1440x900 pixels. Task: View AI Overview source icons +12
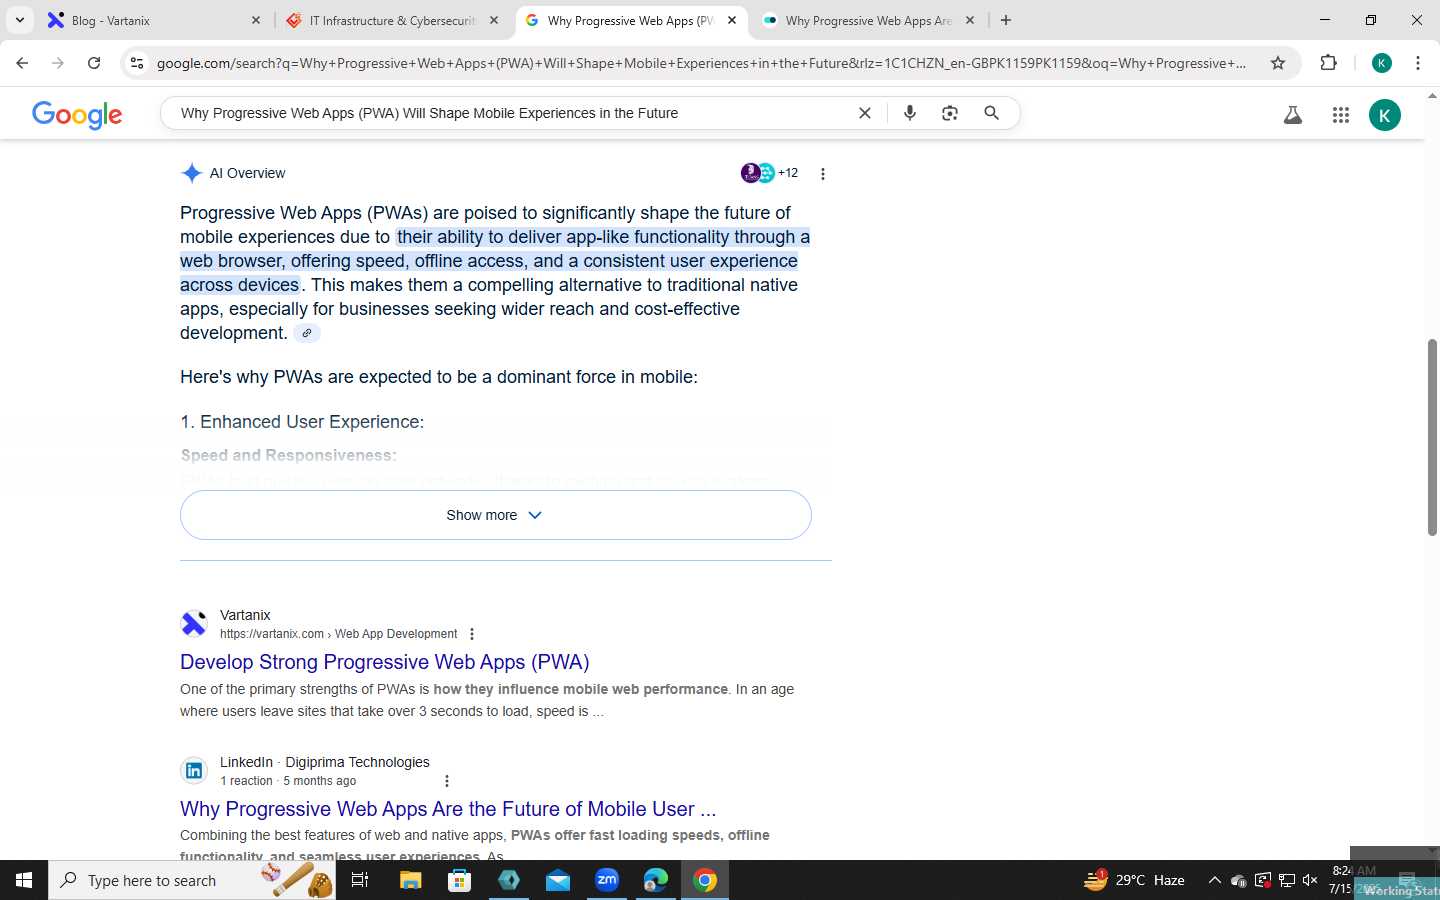pyautogui.click(x=769, y=173)
